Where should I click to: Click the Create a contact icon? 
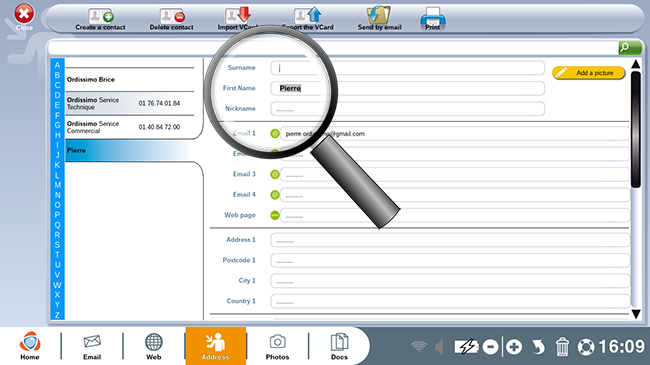[x=101, y=16]
